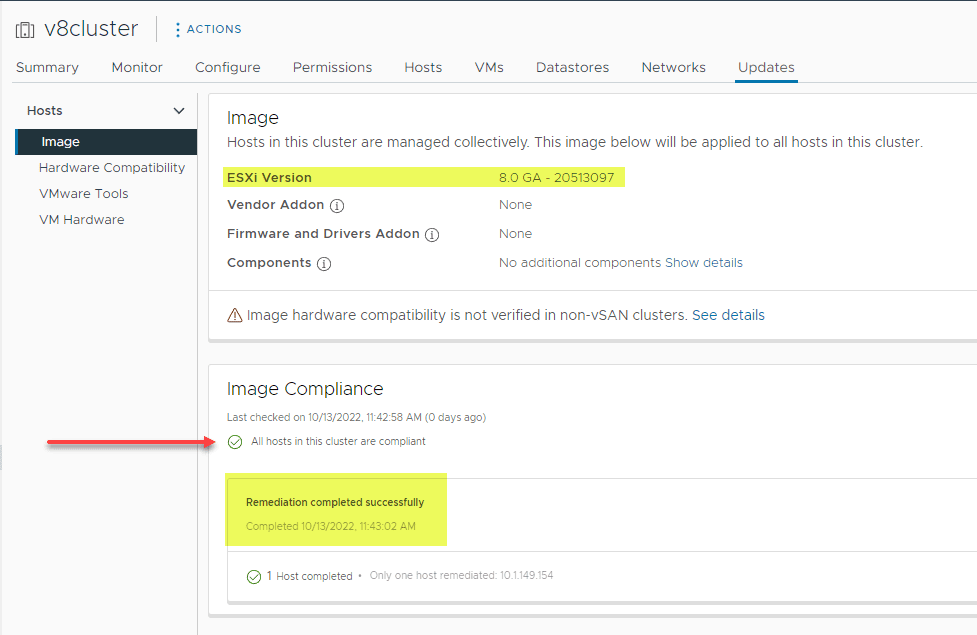Select Hardware Compatibility in sidebar

point(112,168)
